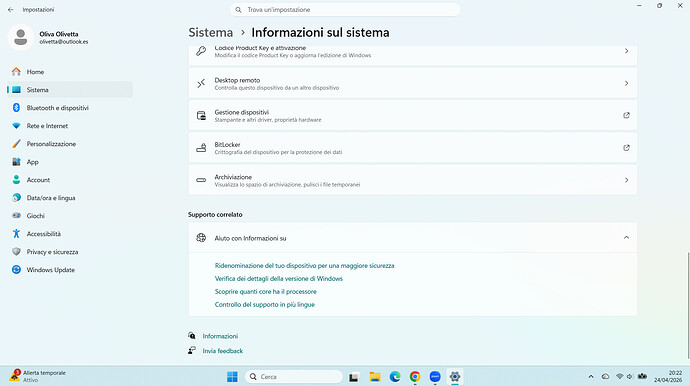Open Scoprire quanti core ha il processore
Image resolution: width=690 pixels, height=386 pixels.
(265, 291)
